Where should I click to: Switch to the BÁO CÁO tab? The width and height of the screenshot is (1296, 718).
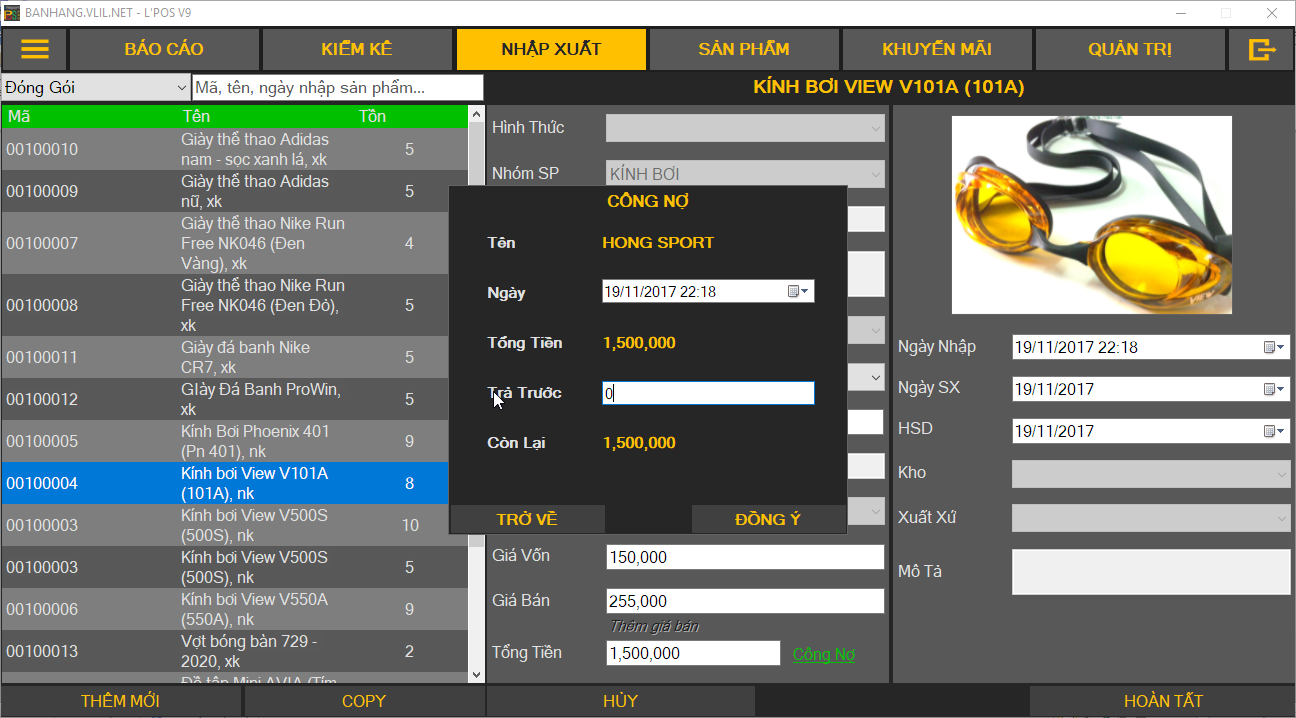point(164,49)
